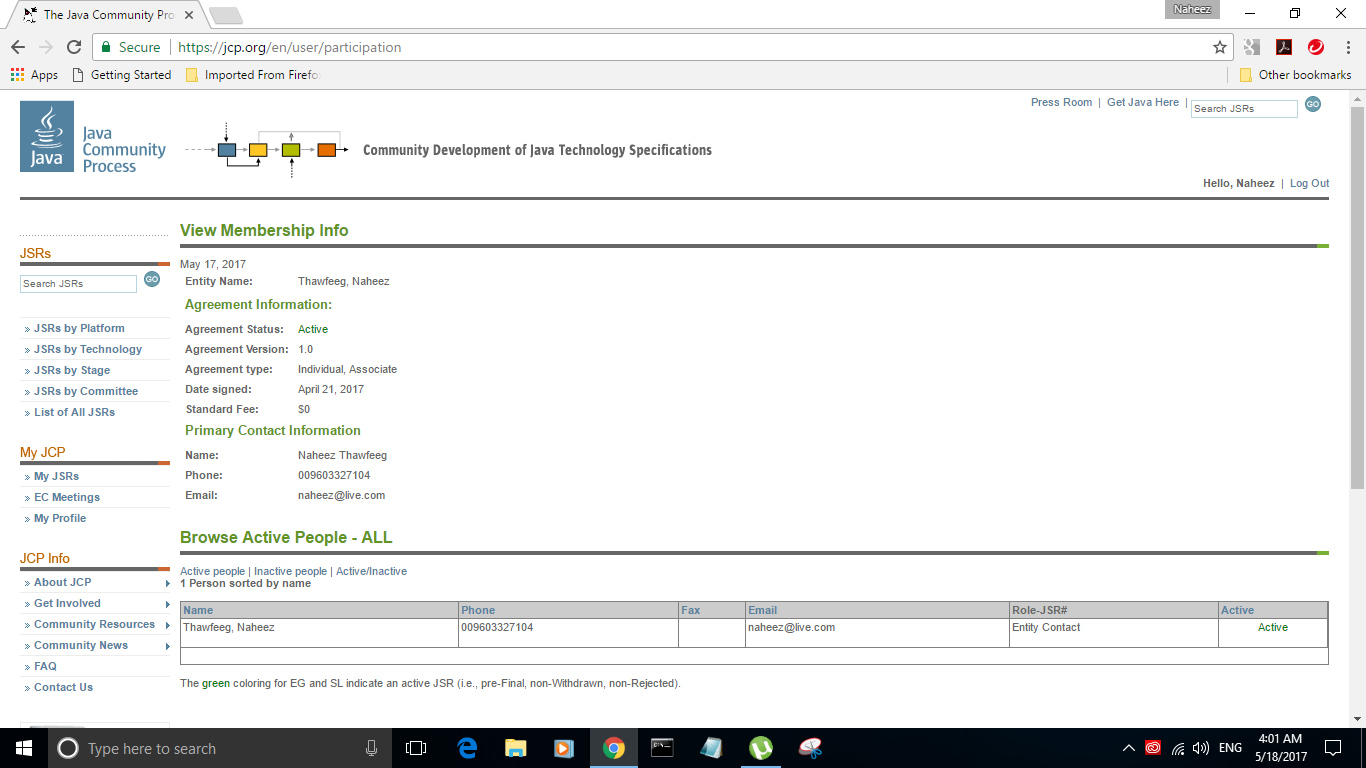Filter by Active people
1366x768 pixels.
(x=212, y=570)
